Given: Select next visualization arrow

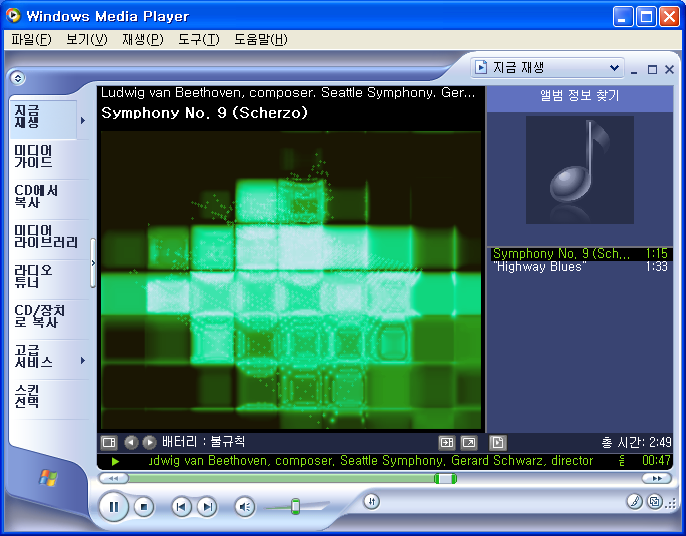Looking at the screenshot, I should [149, 442].
